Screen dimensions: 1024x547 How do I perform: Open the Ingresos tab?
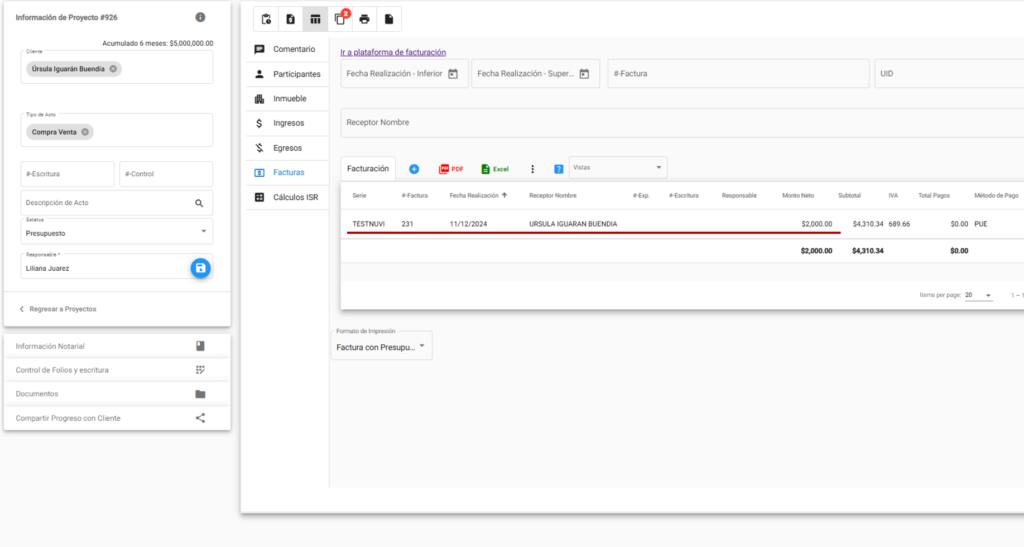coord(287,123)
